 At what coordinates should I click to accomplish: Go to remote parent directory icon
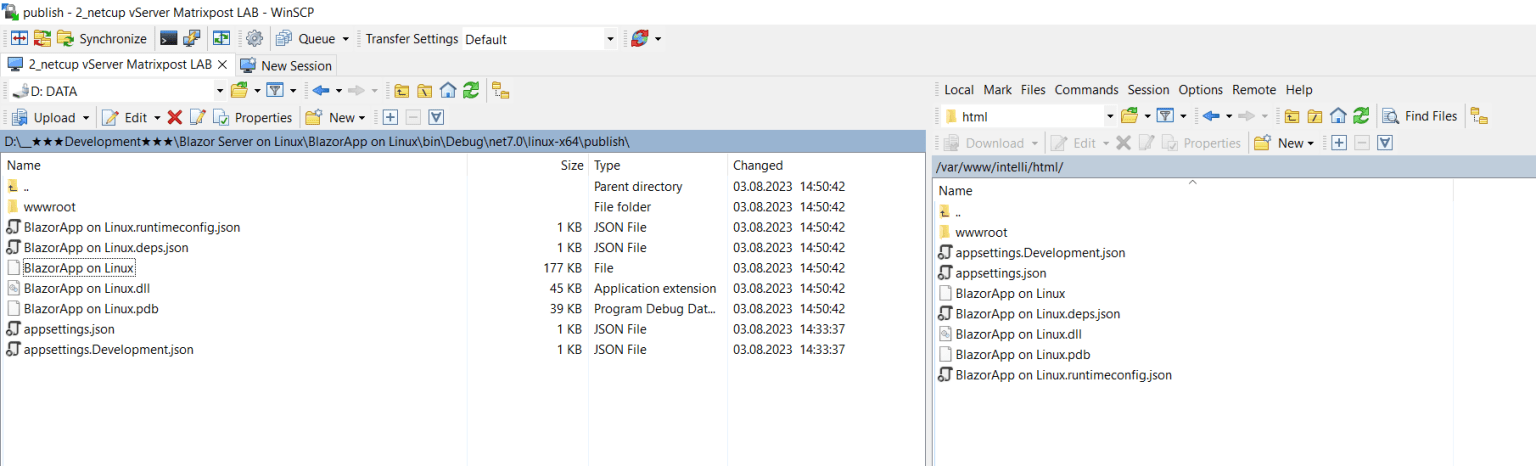click(x=1292, y=116)
